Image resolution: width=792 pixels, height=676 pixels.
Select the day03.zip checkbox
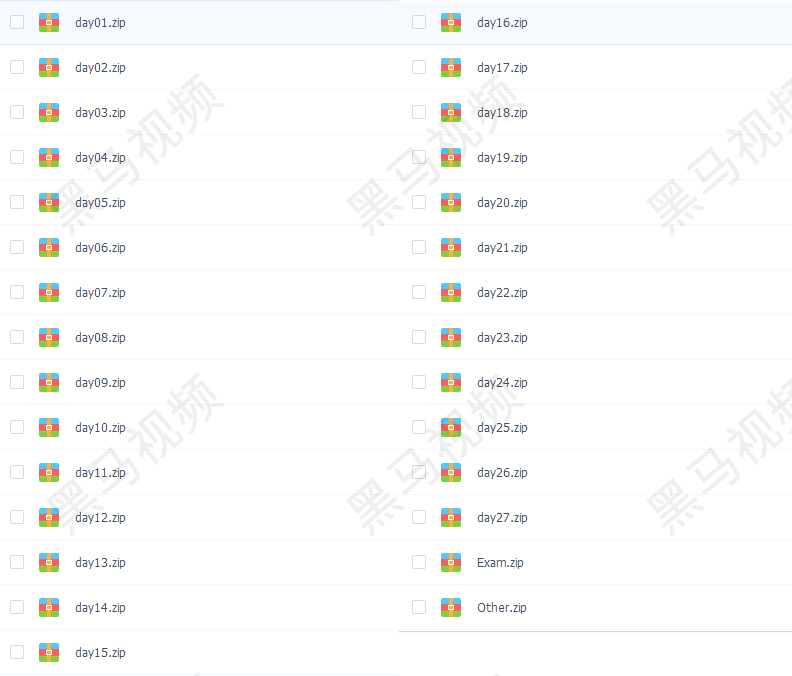click(17, 112)
